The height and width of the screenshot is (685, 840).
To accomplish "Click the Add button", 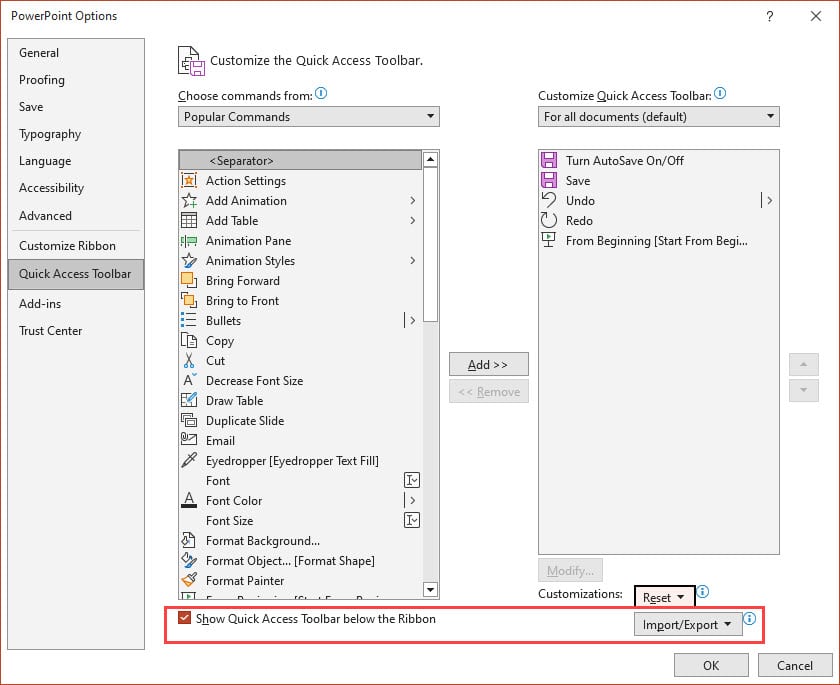I will pos(488,364).
